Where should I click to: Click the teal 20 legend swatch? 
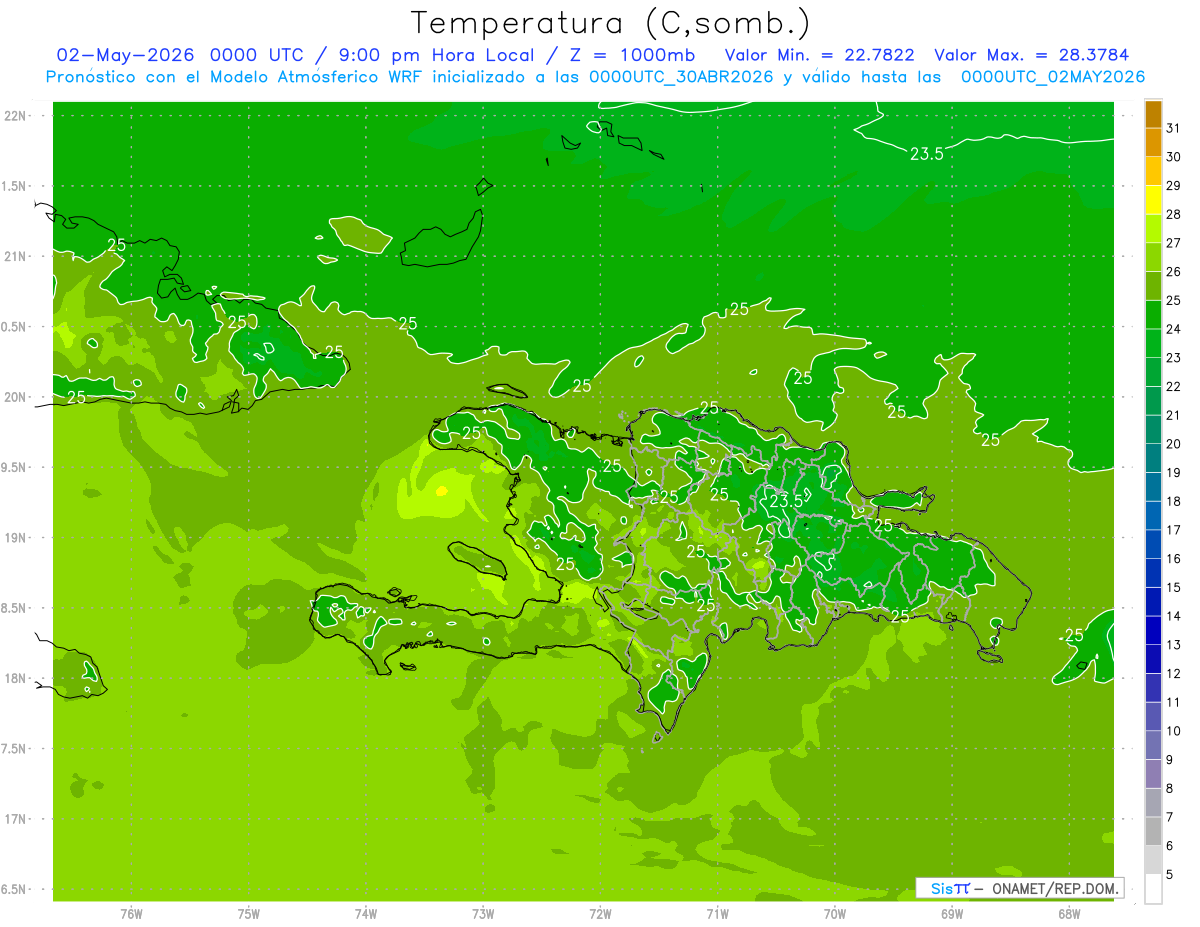(1153, 430)
